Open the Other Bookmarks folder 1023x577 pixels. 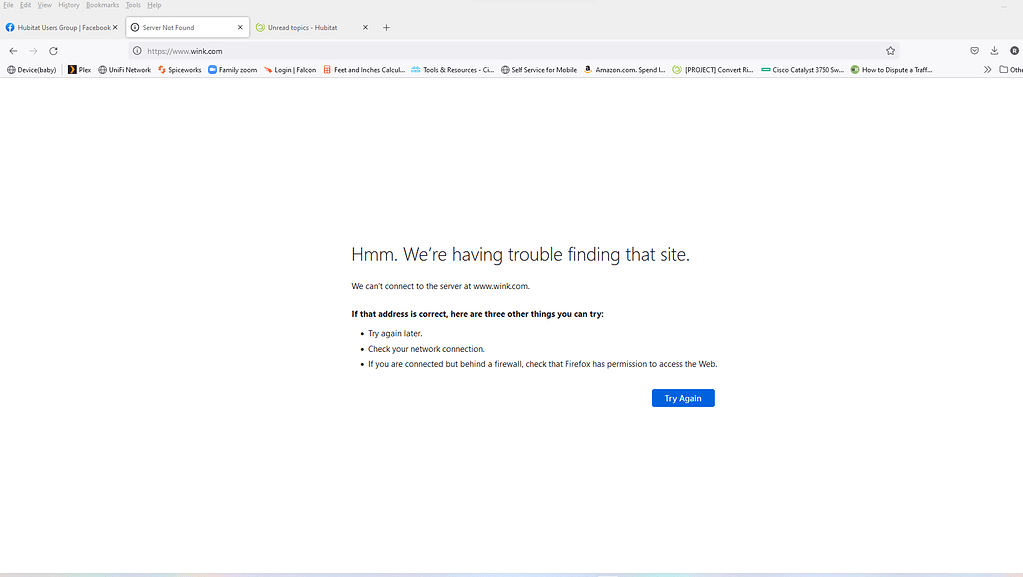1011,70
